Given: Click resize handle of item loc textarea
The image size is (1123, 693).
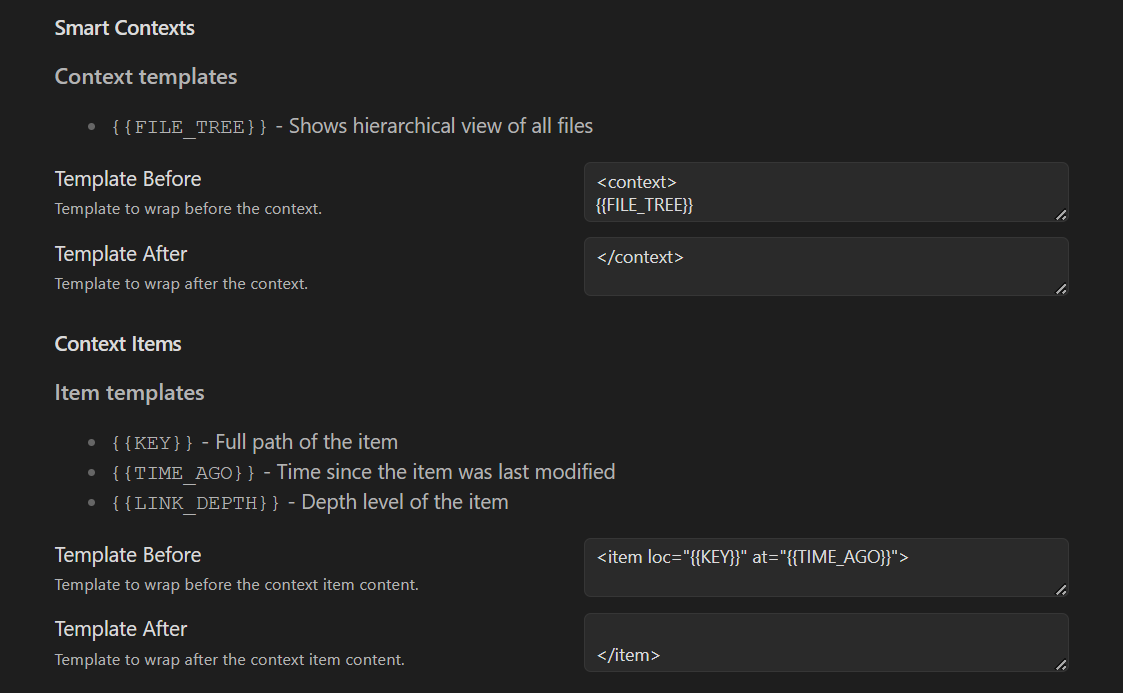Looking at the screenshot, I should coord(1061,590).
